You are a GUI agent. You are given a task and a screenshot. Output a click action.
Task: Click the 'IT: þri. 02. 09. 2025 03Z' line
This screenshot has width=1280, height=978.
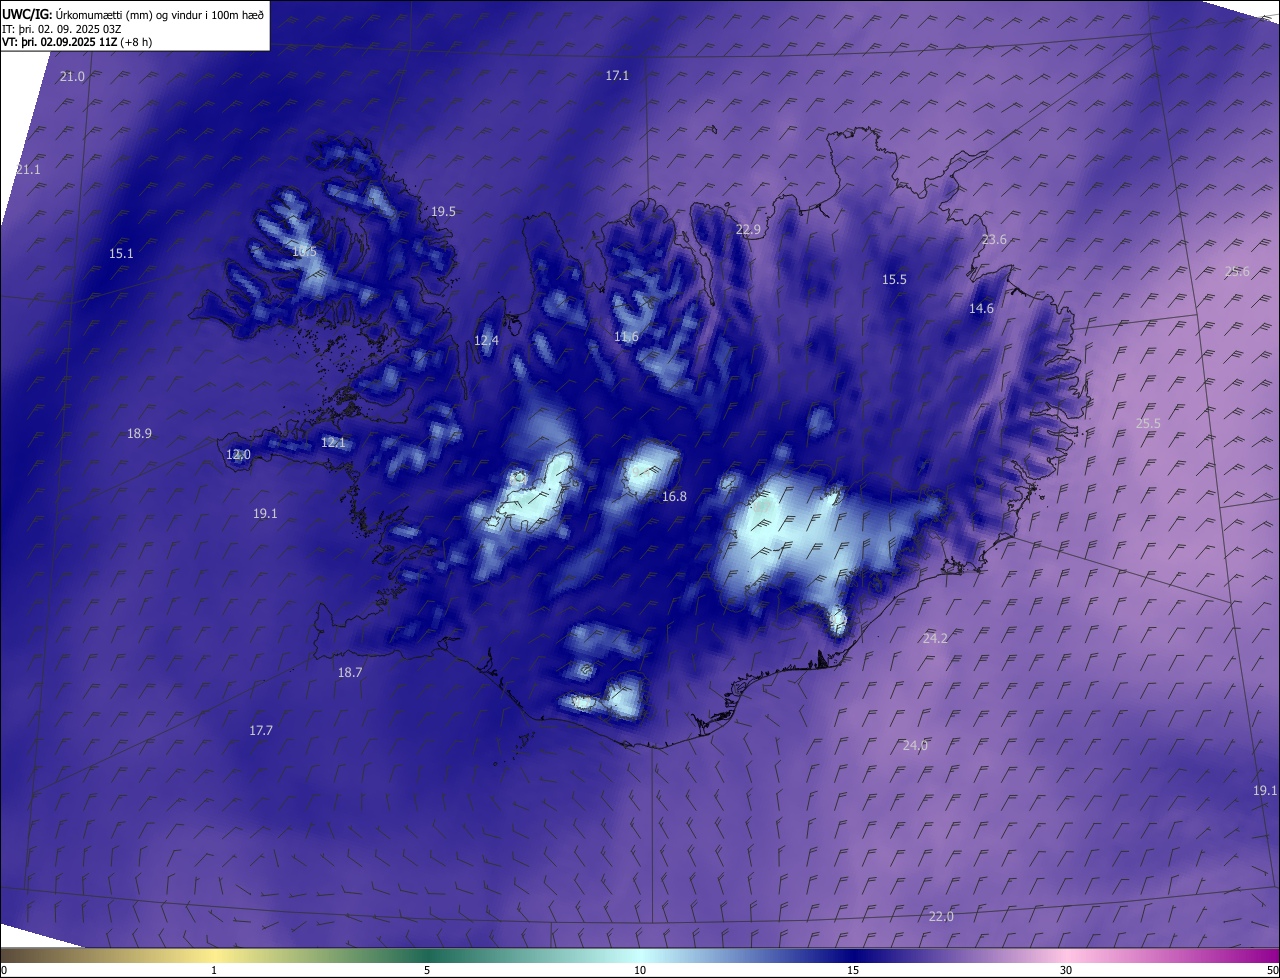[62, 29]
